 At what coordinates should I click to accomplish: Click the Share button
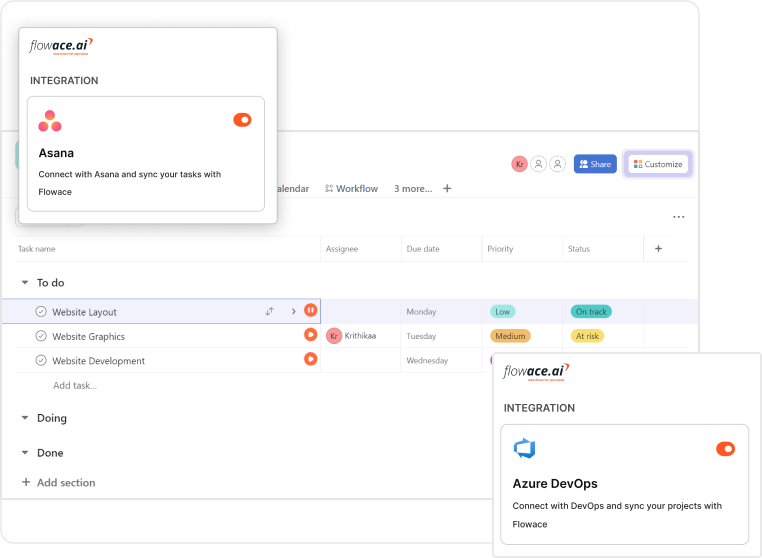[595, 164]
